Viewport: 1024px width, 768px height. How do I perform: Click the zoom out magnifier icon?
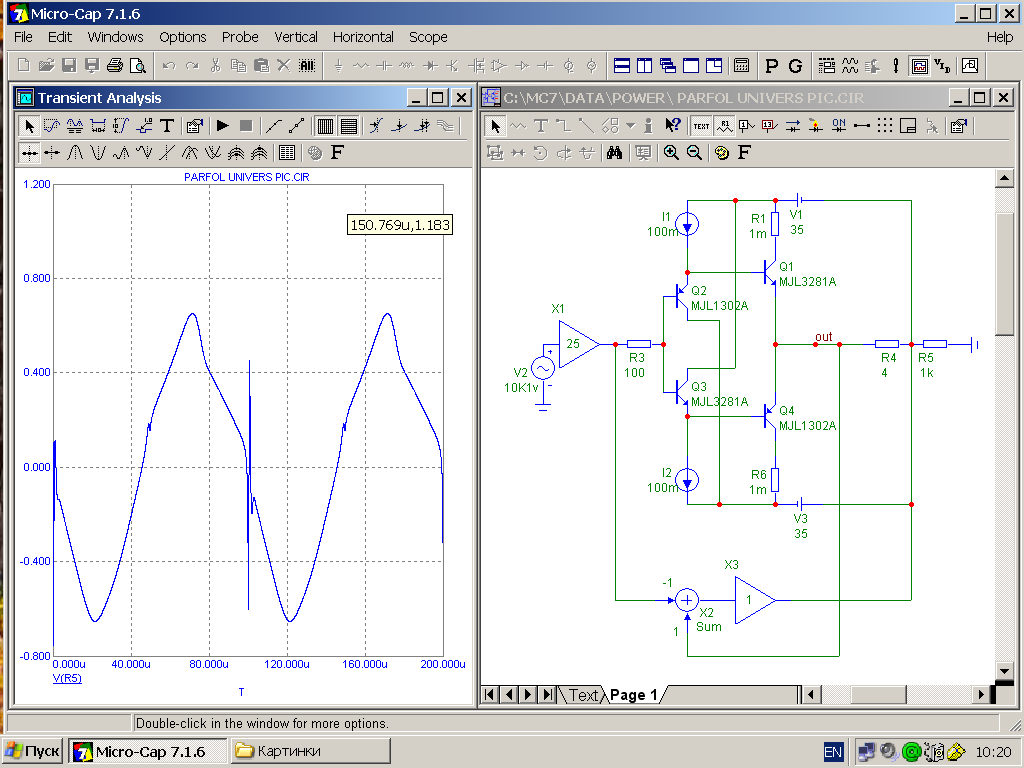point(692,153)
